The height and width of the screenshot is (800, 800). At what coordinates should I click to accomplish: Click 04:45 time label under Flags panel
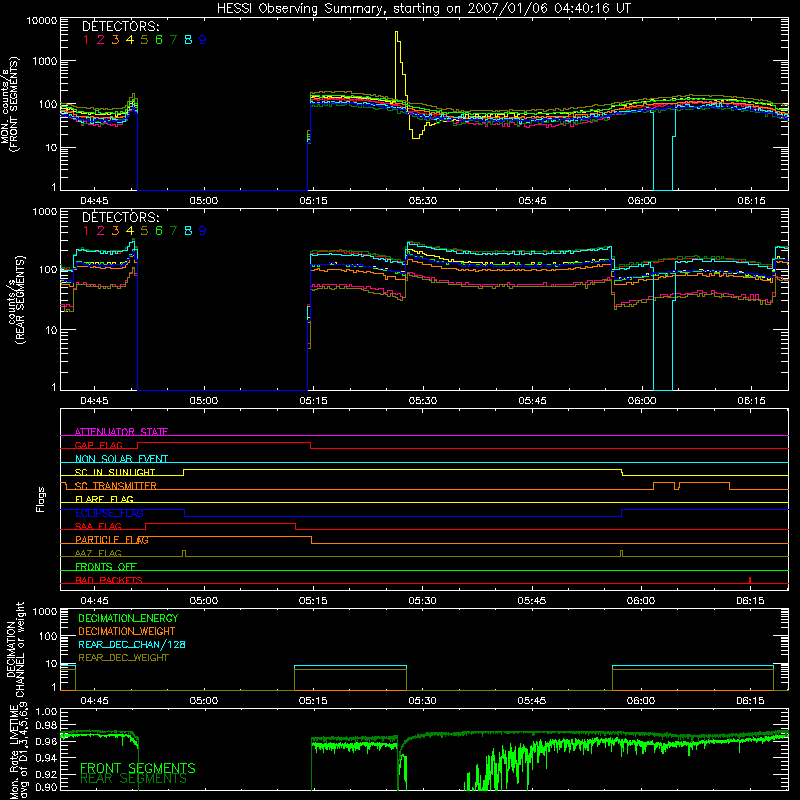point(94,601)
